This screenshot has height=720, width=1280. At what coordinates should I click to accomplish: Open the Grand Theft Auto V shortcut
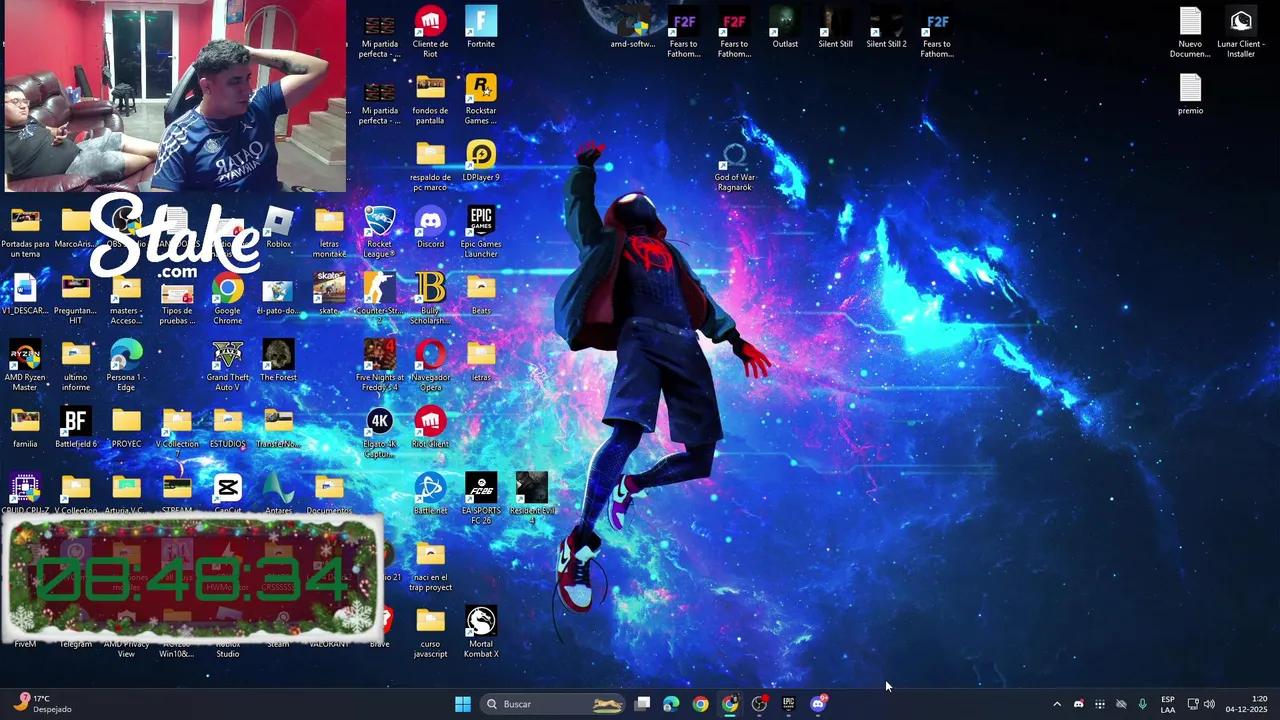228,365
